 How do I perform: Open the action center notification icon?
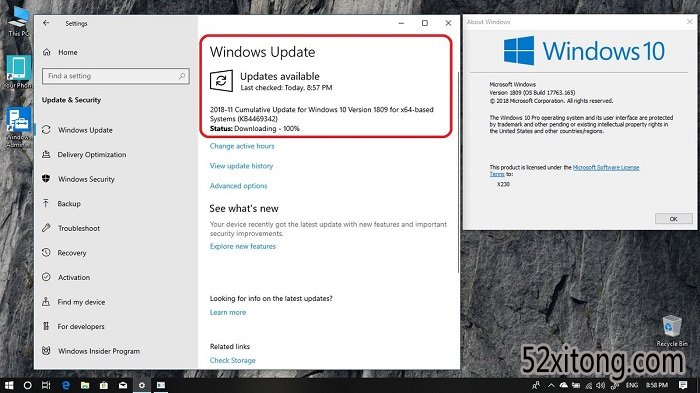(x=683, y=385)
